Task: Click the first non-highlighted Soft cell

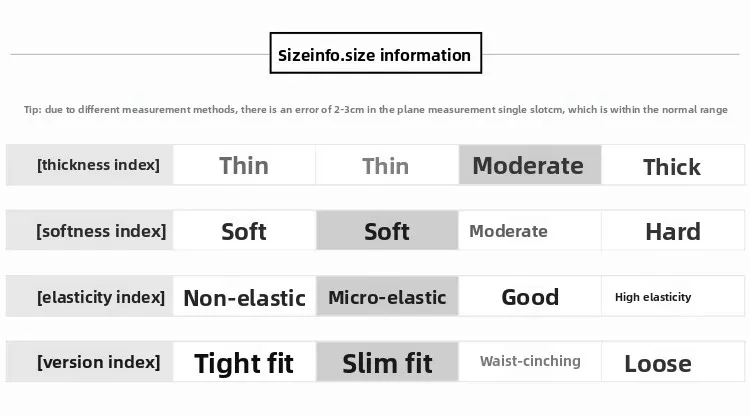Action: tap(244, 231)
